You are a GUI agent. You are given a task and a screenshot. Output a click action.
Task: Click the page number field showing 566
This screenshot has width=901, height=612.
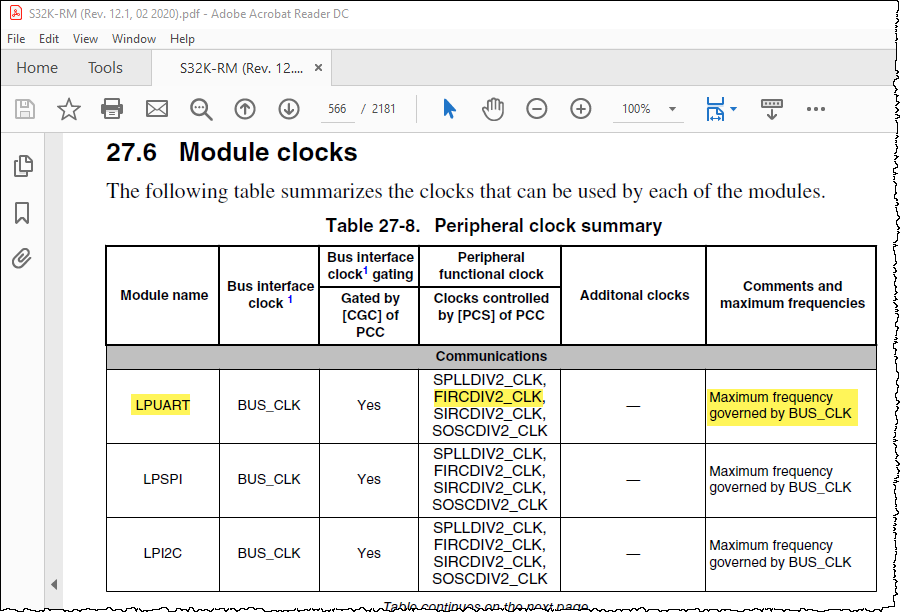(337, 109)
